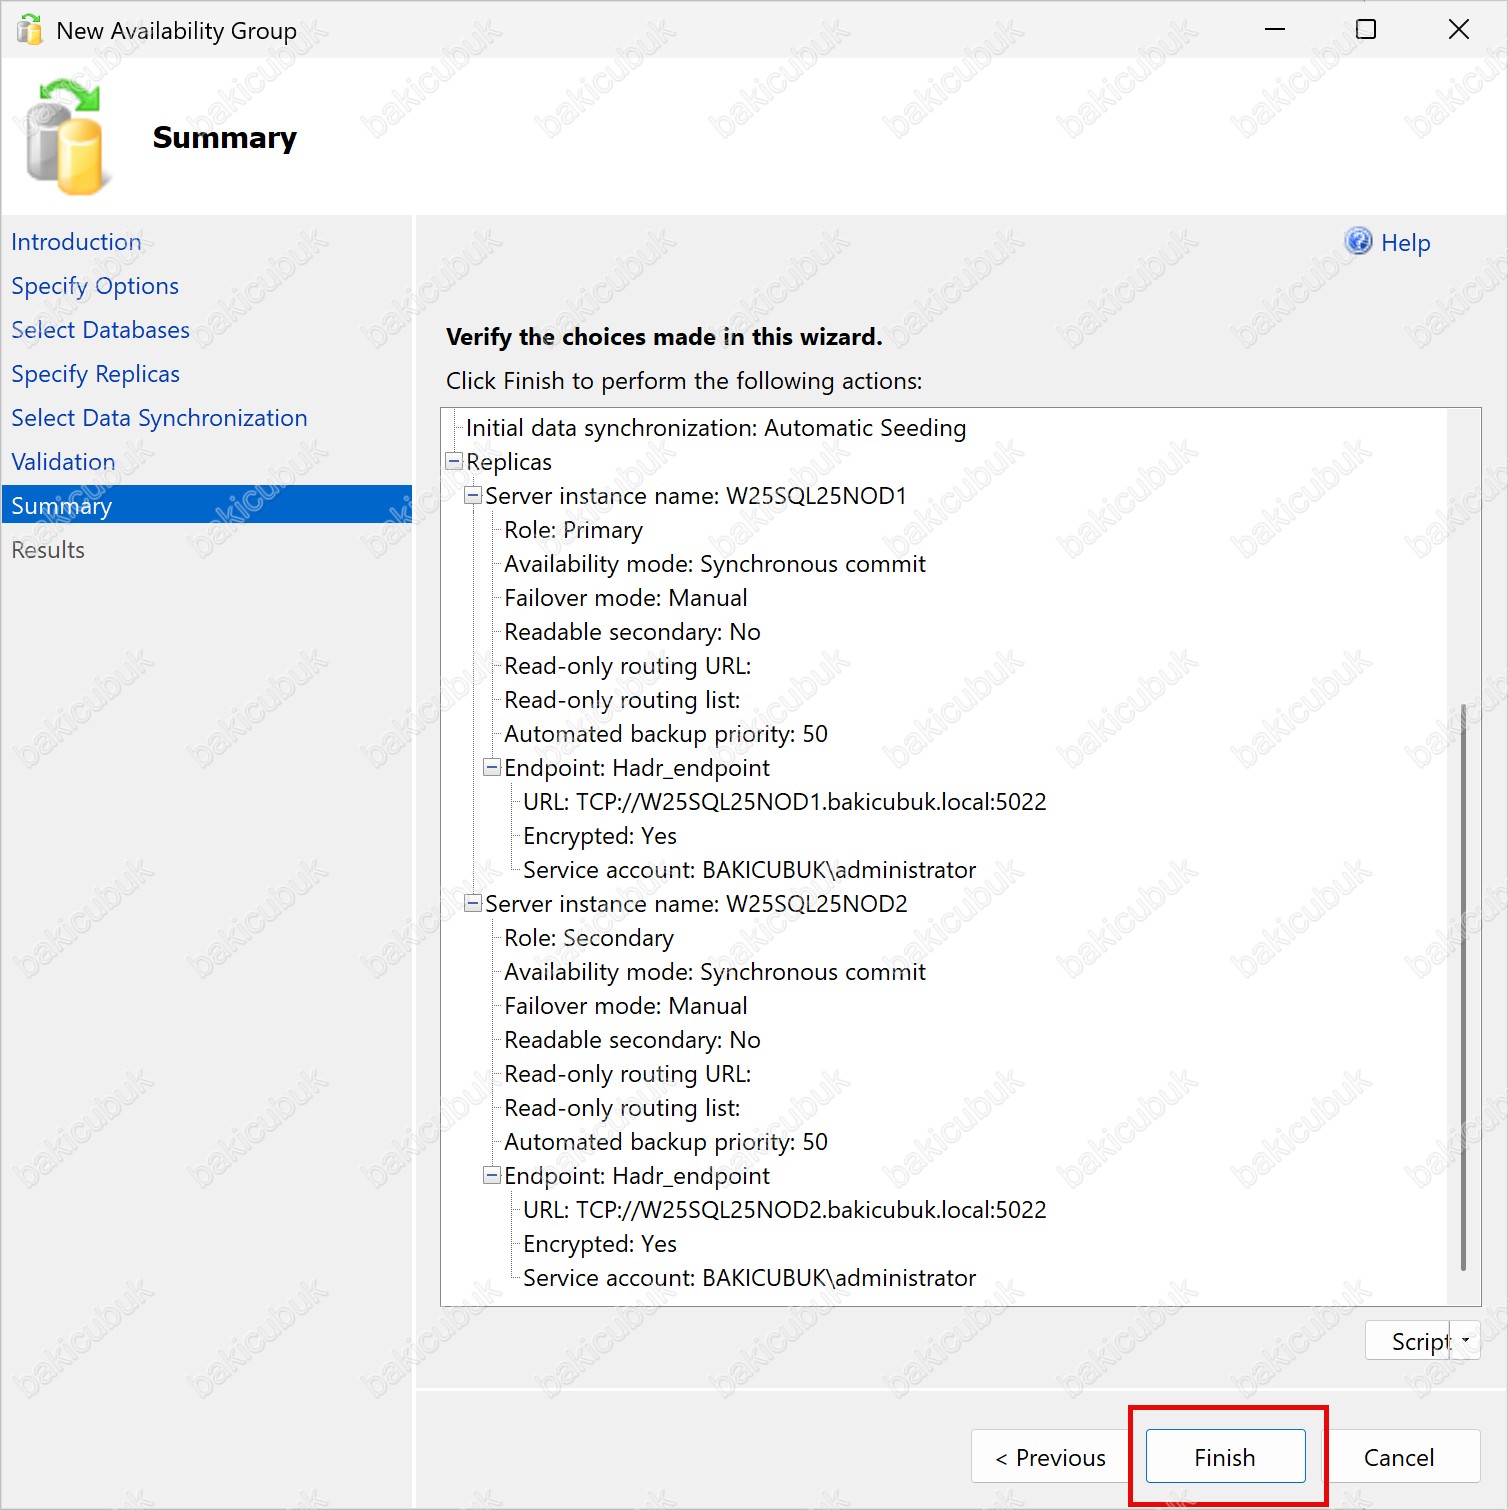
Task: Navigate to Select Databases step
Action: (100, 330)
